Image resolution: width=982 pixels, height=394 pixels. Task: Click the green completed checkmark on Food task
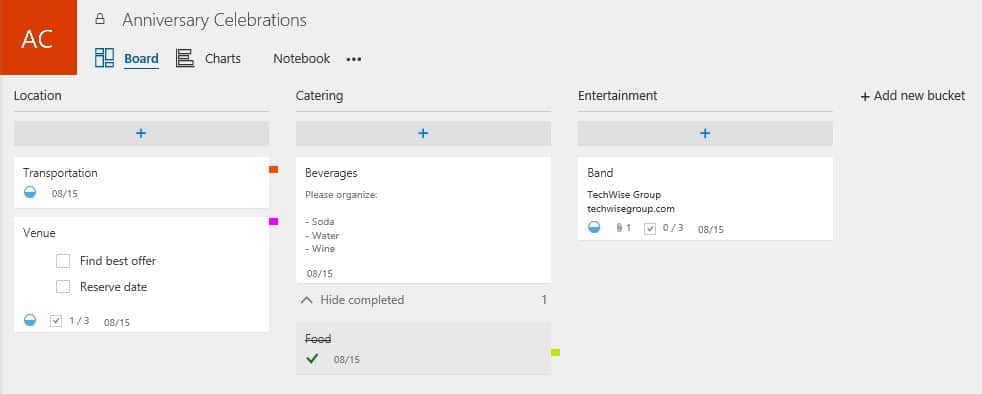pos(312,358)
